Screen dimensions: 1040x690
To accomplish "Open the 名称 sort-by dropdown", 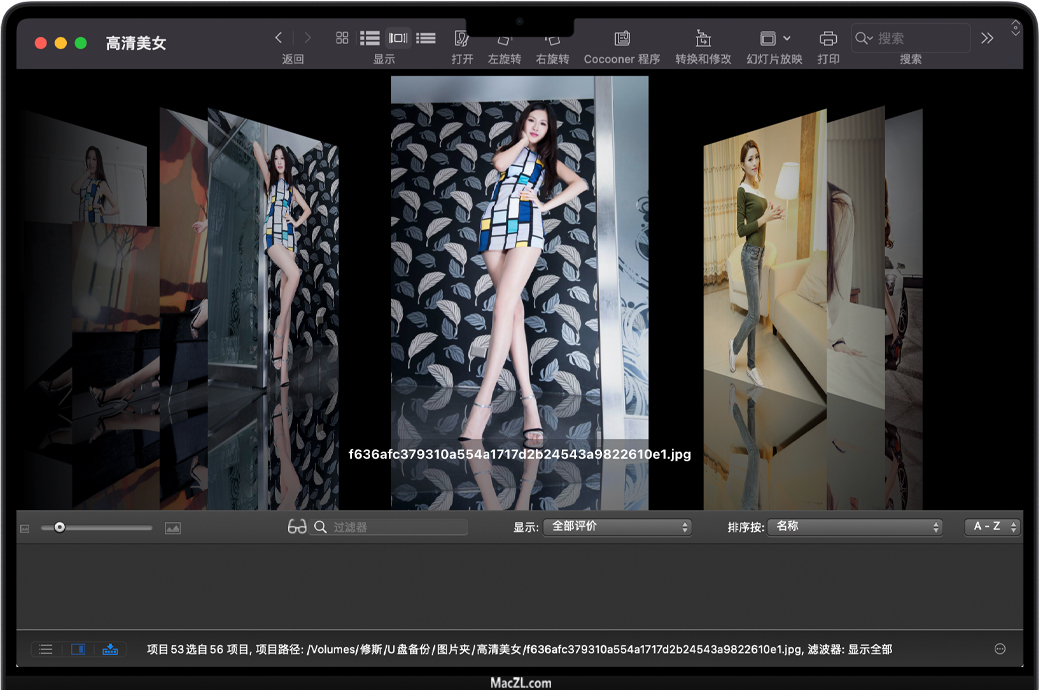I will click(855, 527).
